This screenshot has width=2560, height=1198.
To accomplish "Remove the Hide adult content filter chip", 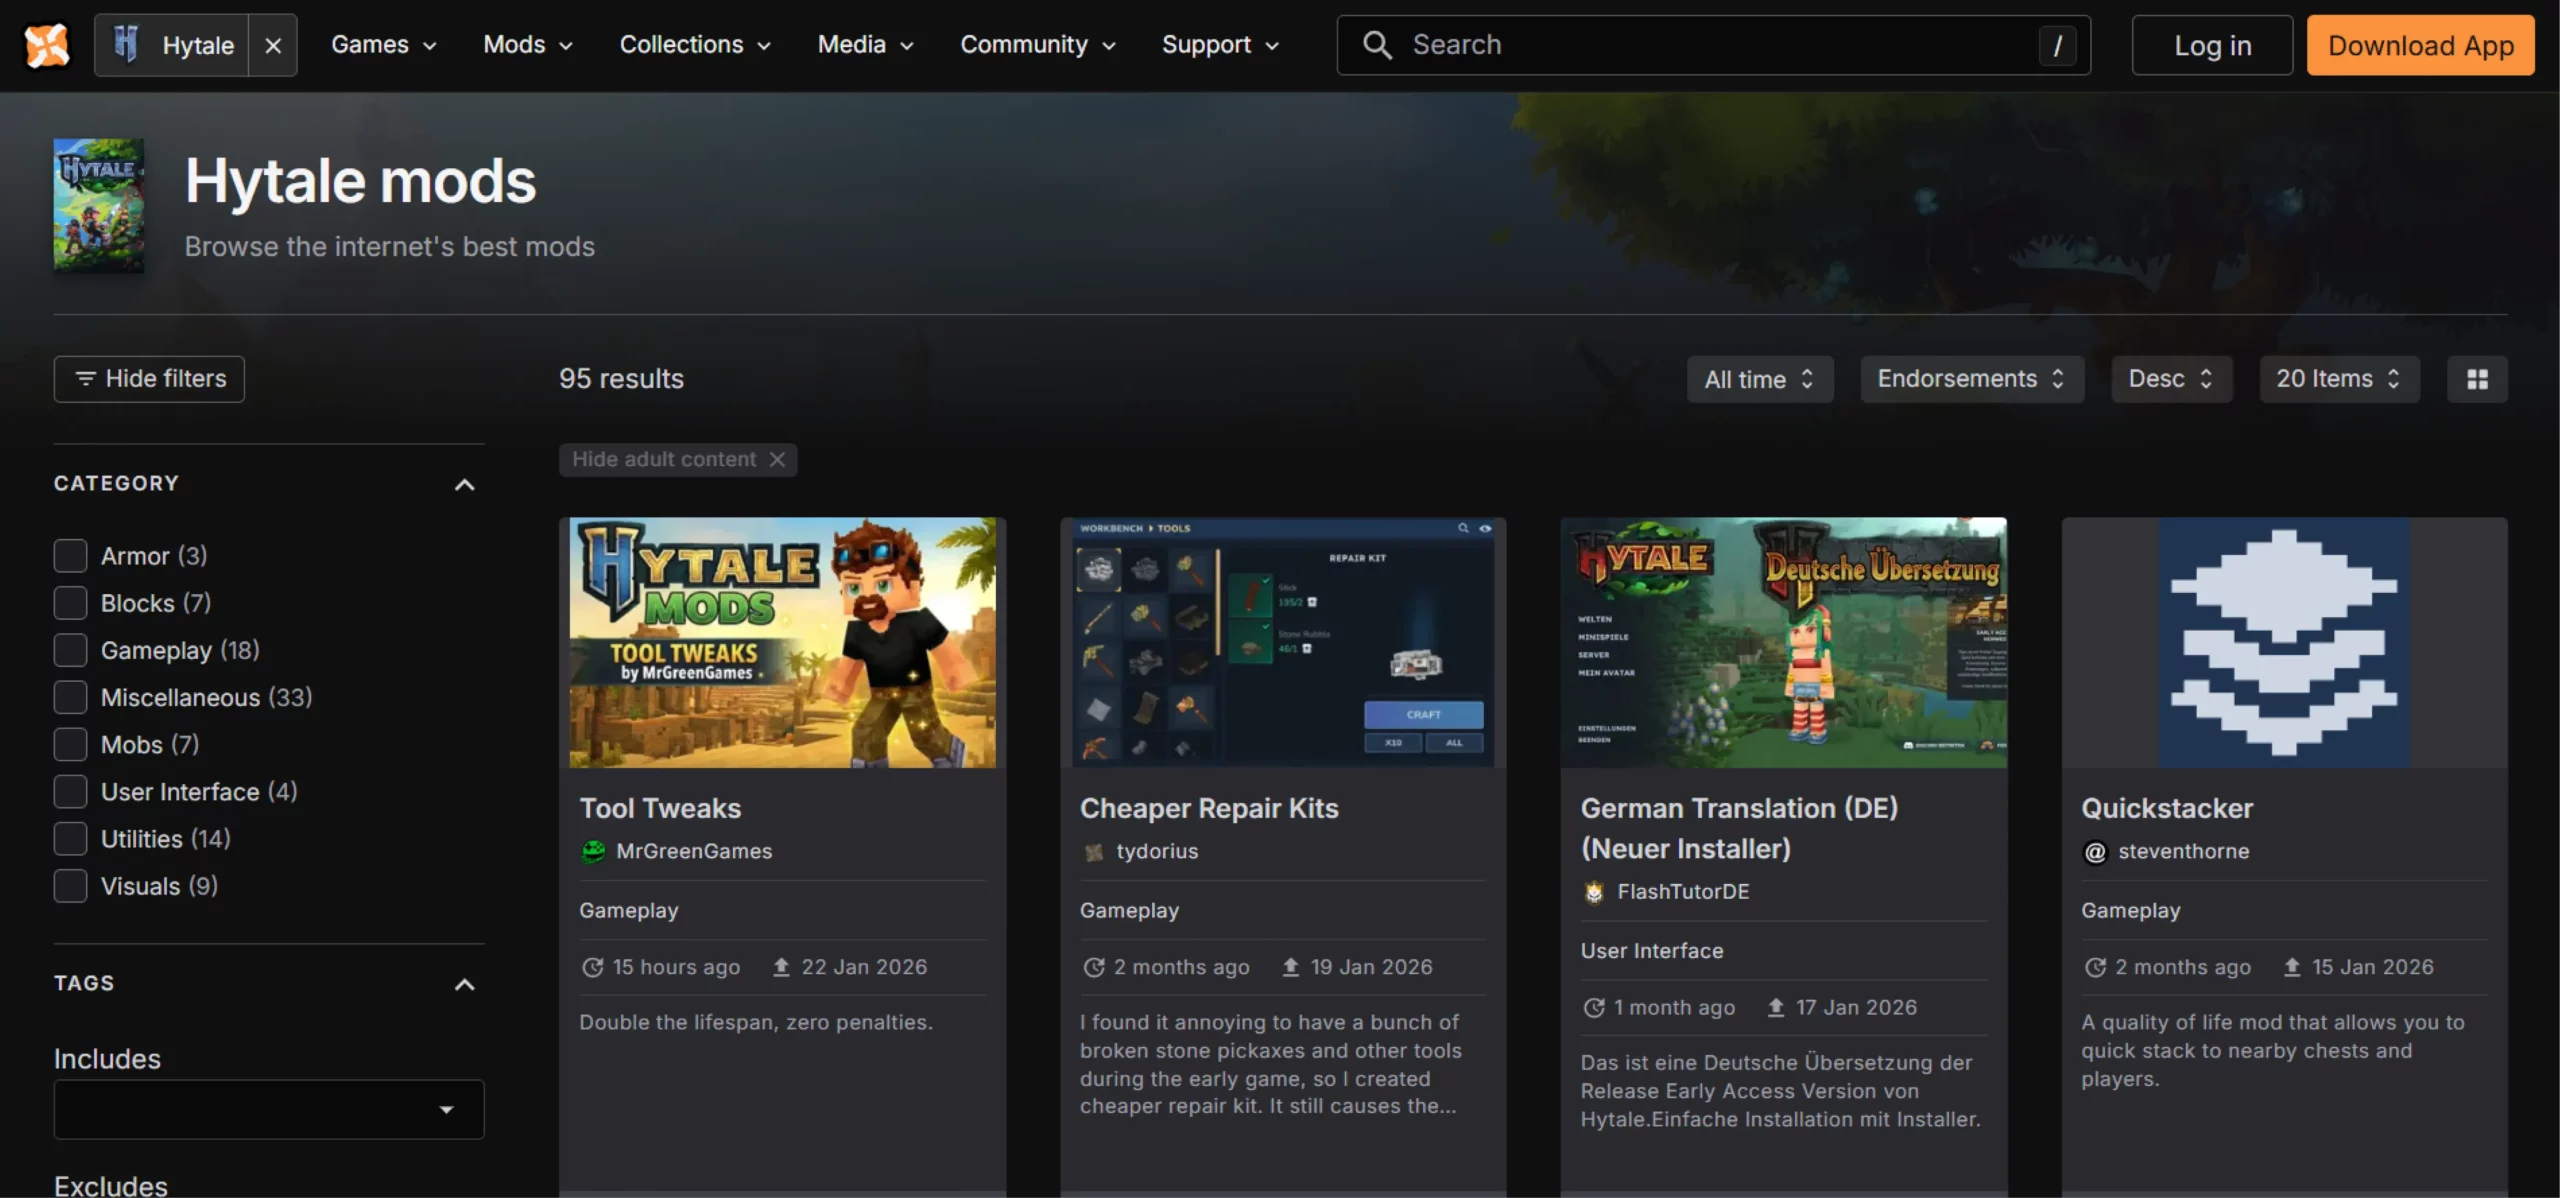I will 777,459.
